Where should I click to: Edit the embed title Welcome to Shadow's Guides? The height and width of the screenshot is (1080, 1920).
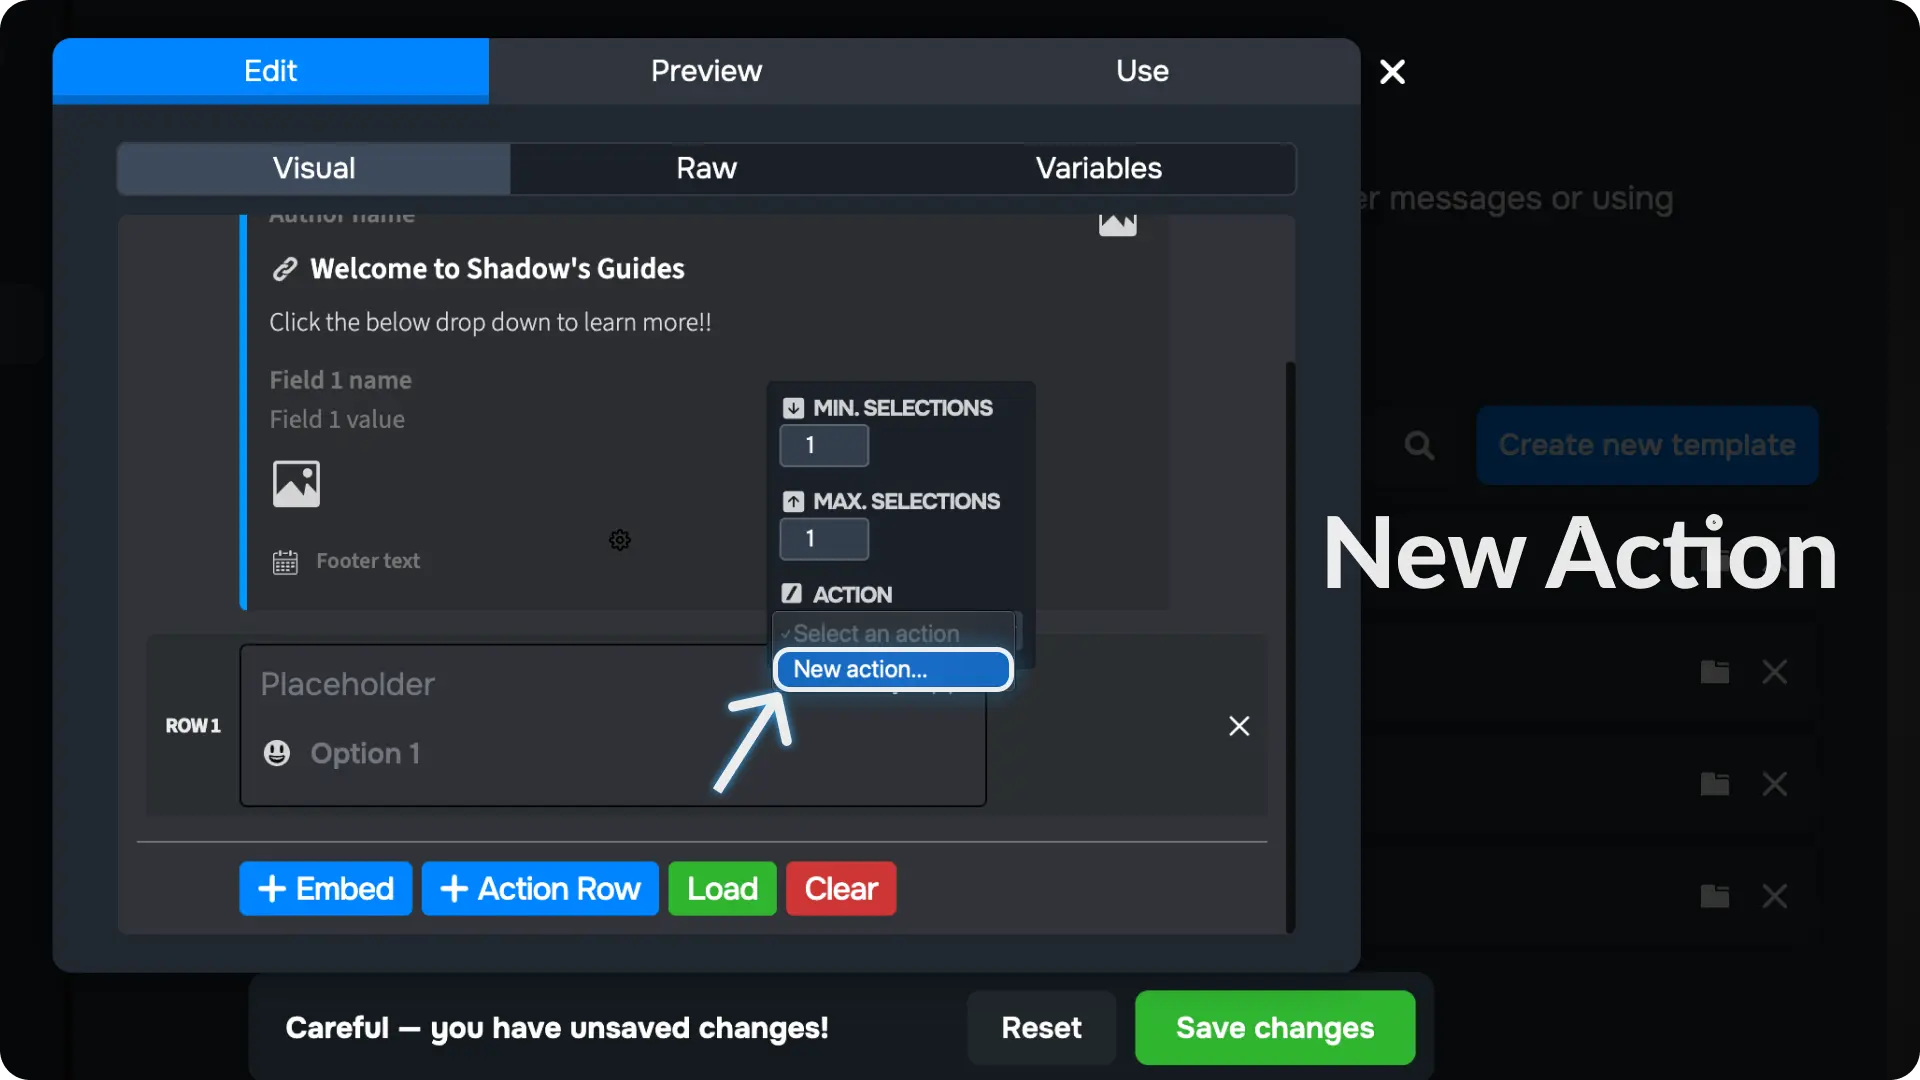(x=497, y=269)
